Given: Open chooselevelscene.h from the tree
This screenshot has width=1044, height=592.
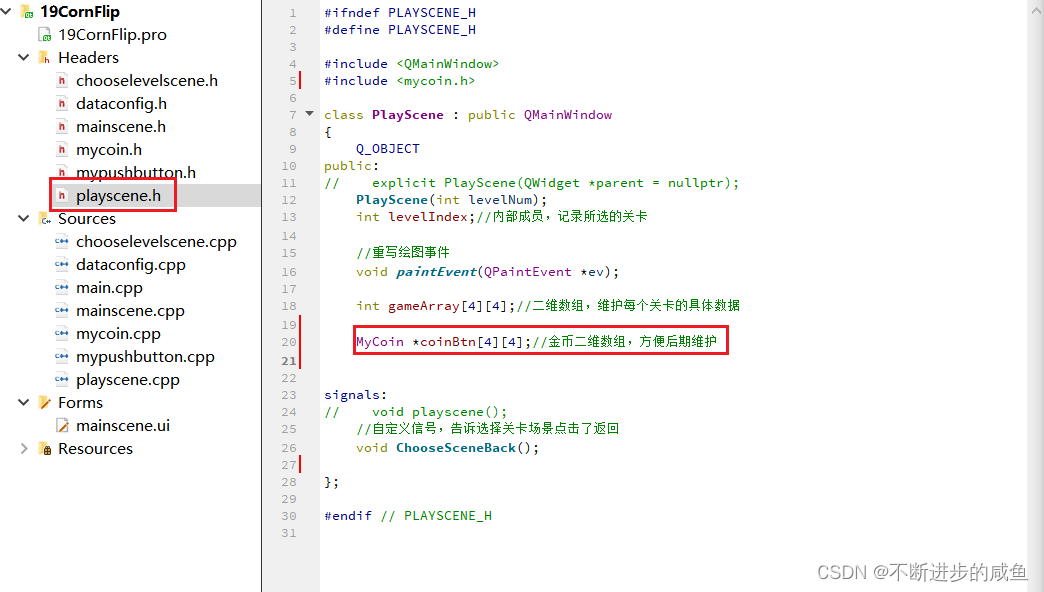Looking at the screenshot, I should [x=146, y=81].
